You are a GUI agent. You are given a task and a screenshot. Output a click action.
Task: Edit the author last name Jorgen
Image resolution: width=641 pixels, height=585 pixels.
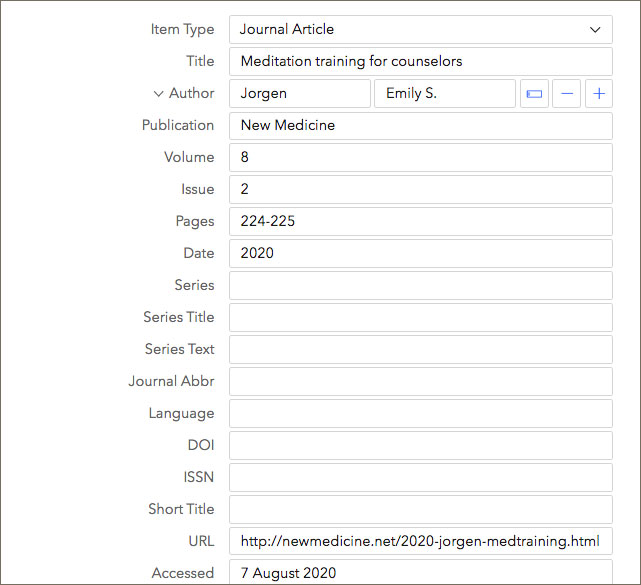click(299, 93)
